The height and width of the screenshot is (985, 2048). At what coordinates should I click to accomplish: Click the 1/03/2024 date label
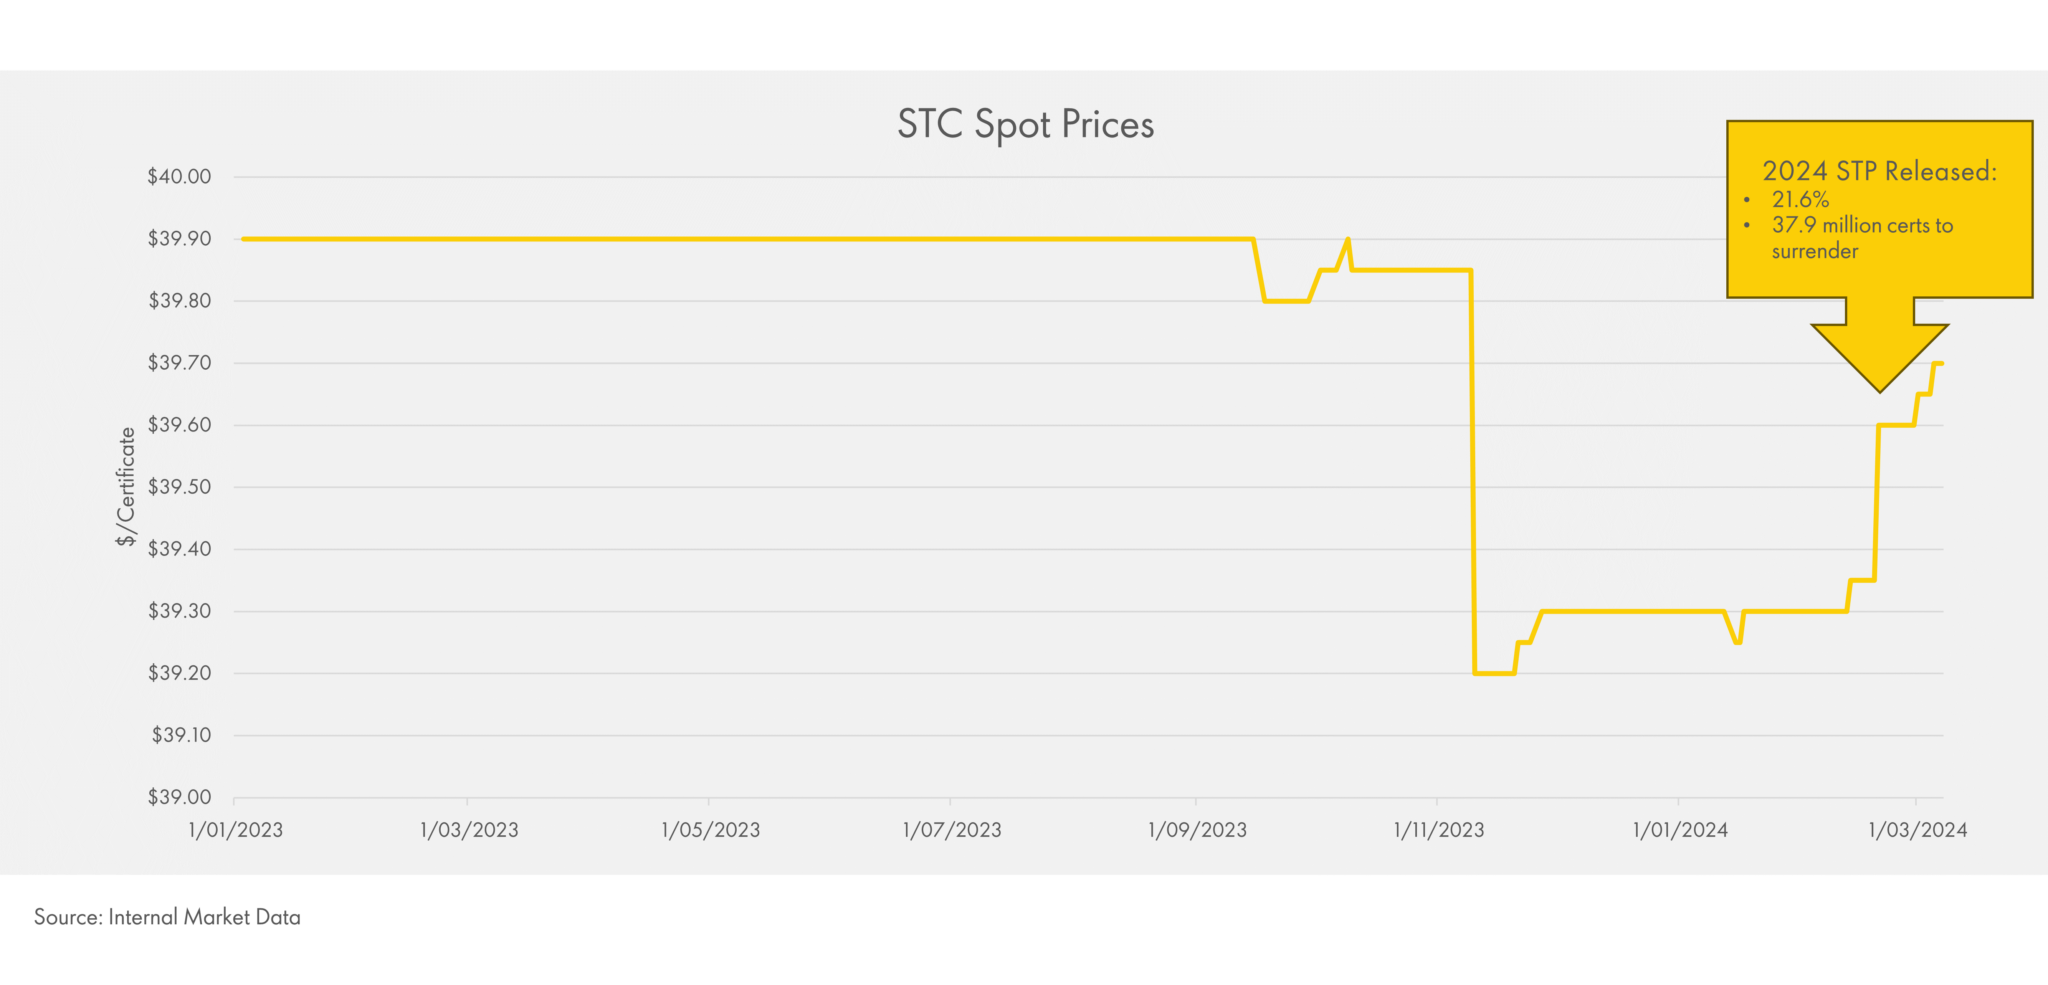(1918, 830)
